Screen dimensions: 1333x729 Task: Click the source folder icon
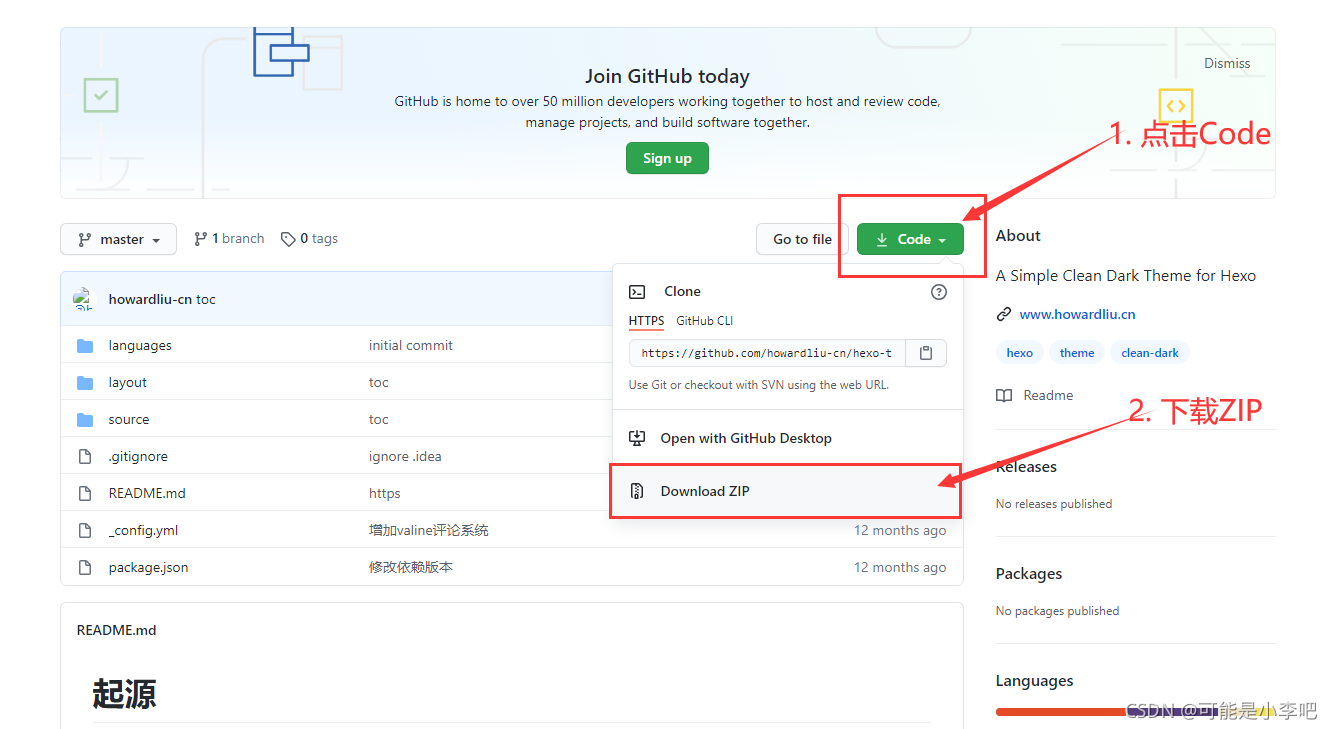tap(85, 419)
